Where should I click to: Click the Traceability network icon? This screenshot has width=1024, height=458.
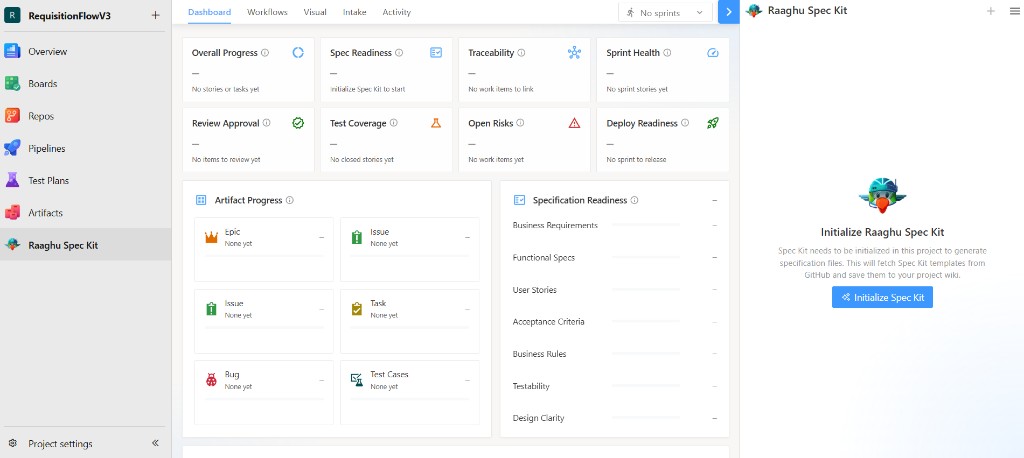575,53
